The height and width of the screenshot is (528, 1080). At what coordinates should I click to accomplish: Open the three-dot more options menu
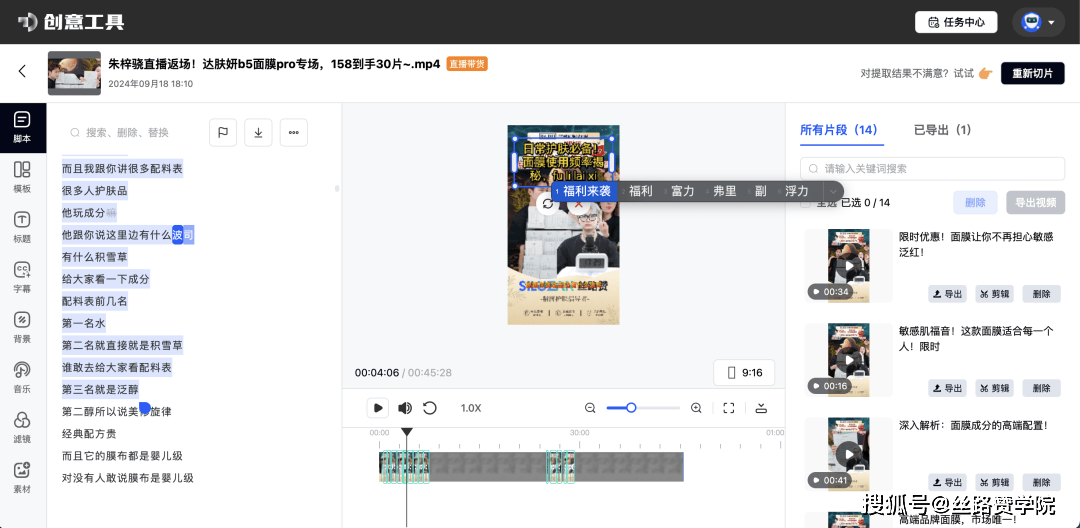293,132
